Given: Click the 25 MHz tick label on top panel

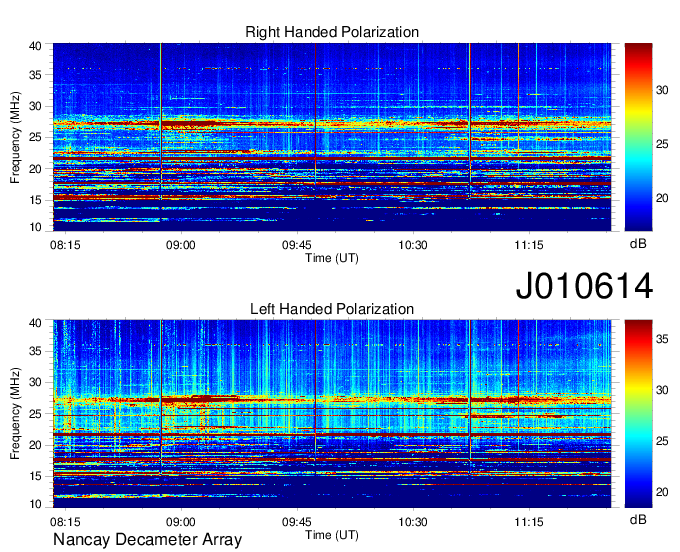Looking at the screenshot, I should pyautogui.click(x=35, y=137).
